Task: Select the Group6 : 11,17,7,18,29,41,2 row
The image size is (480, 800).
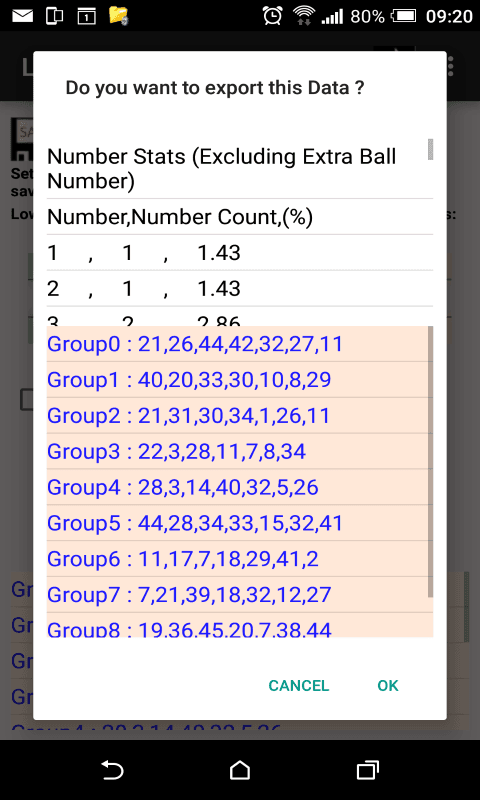Action: pyautogui.click(x=240, y=559)
